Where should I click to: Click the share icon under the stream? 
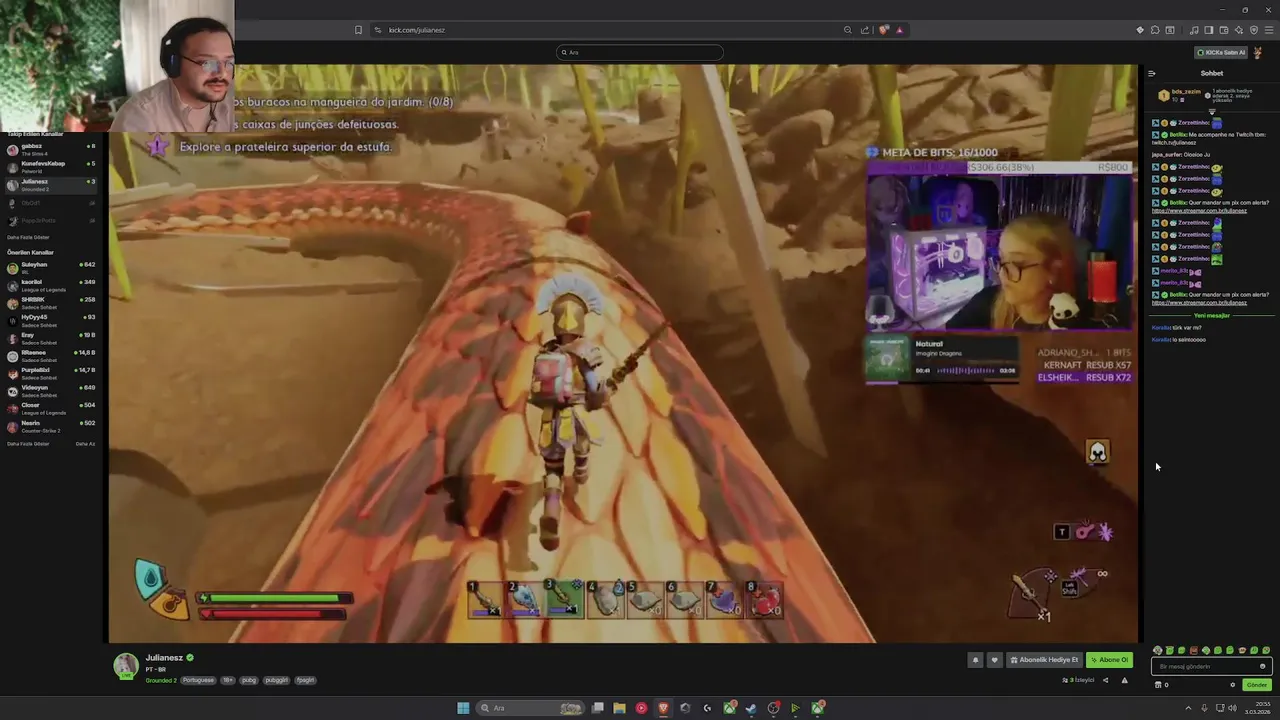[x=1105, y=680]
